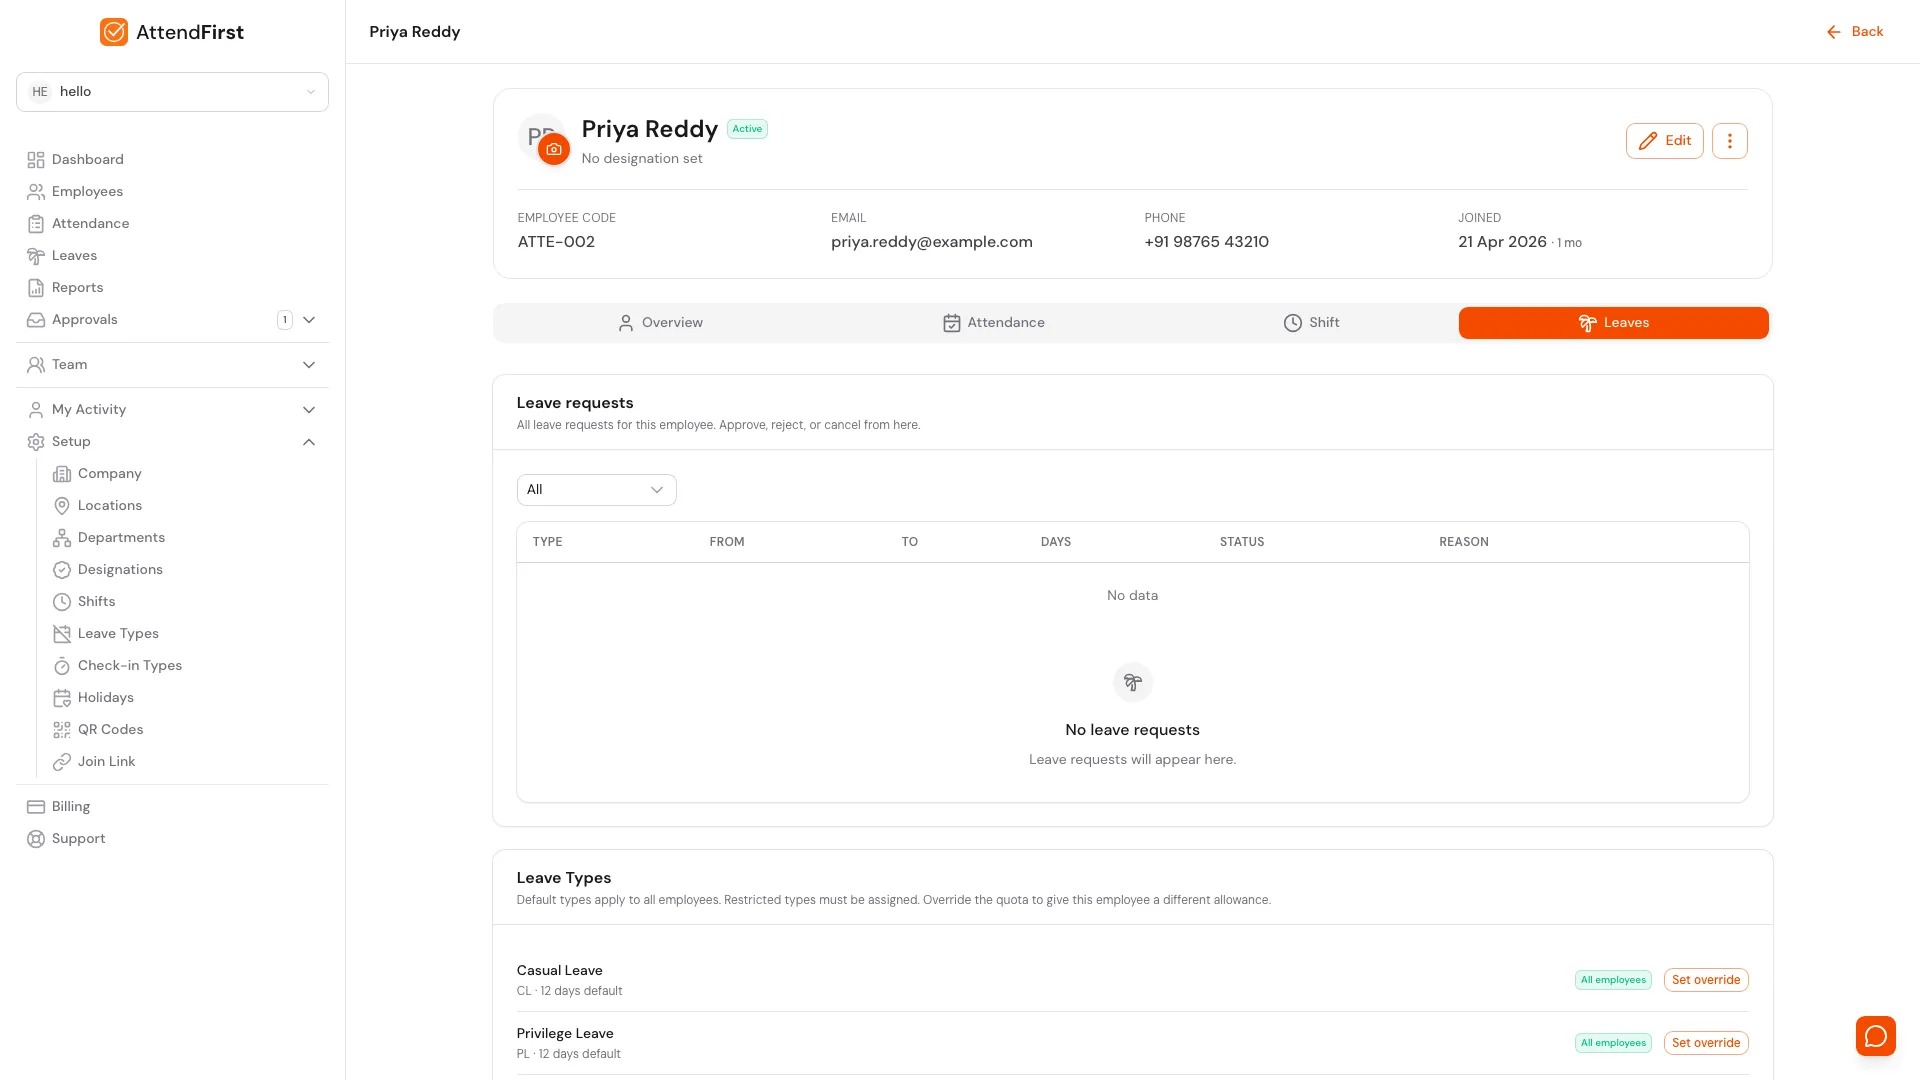Click the My Activity person icon
1920x1080 pixels.
[x=36, y=410]
